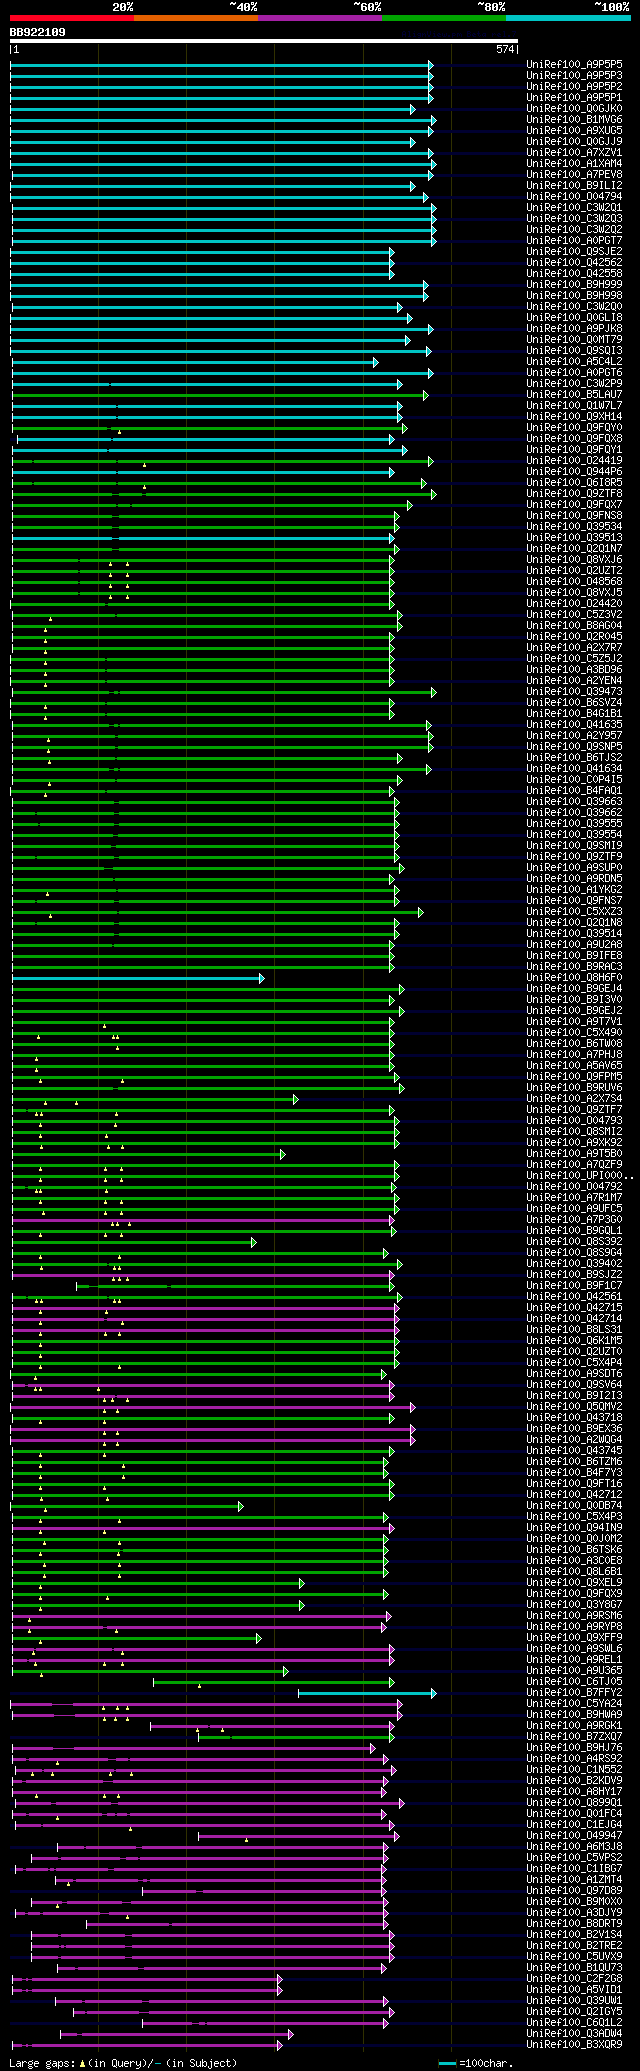Select label UniRef100_Q899Q1
This screenshot has width=640, height=2071.
point(574,1802)
